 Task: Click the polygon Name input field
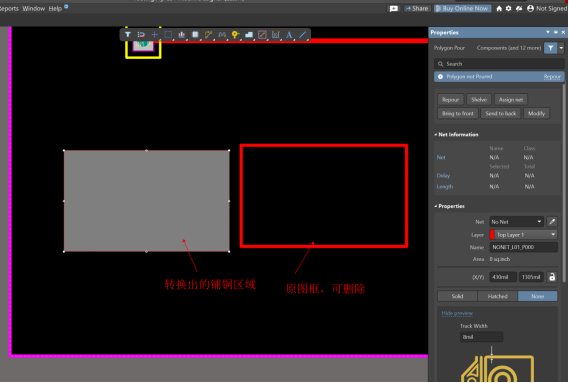click(523, 247)
